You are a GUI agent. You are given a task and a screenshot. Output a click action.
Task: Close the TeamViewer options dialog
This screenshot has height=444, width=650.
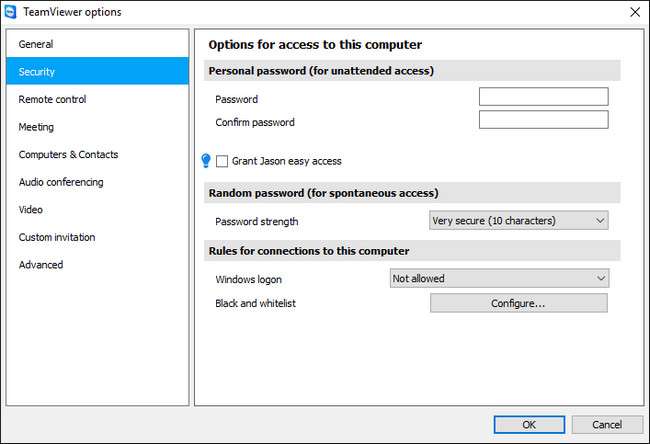tap(634, 11)
